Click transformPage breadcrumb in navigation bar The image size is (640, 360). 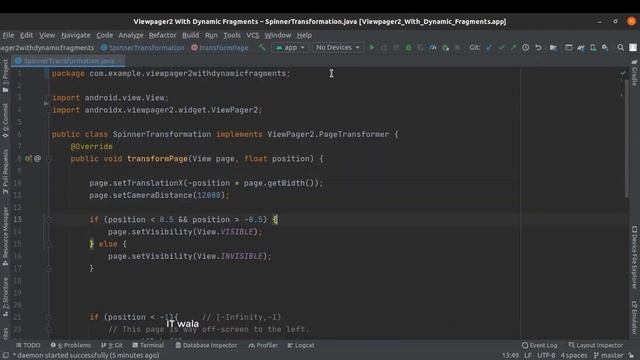coord(220,48)
